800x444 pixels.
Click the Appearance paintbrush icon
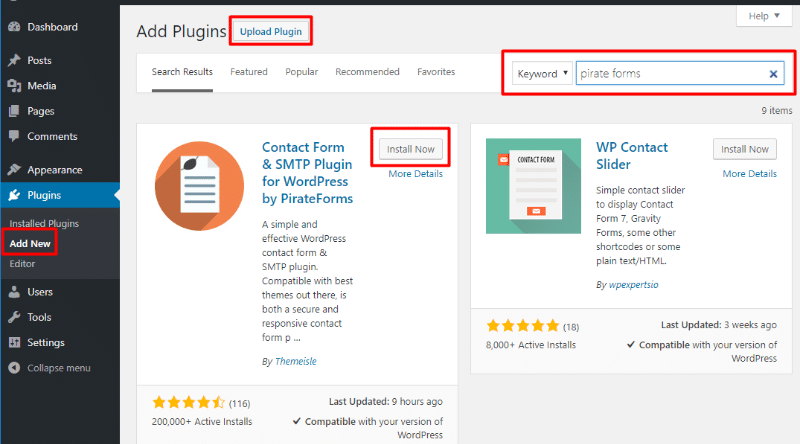coord(14,170)
